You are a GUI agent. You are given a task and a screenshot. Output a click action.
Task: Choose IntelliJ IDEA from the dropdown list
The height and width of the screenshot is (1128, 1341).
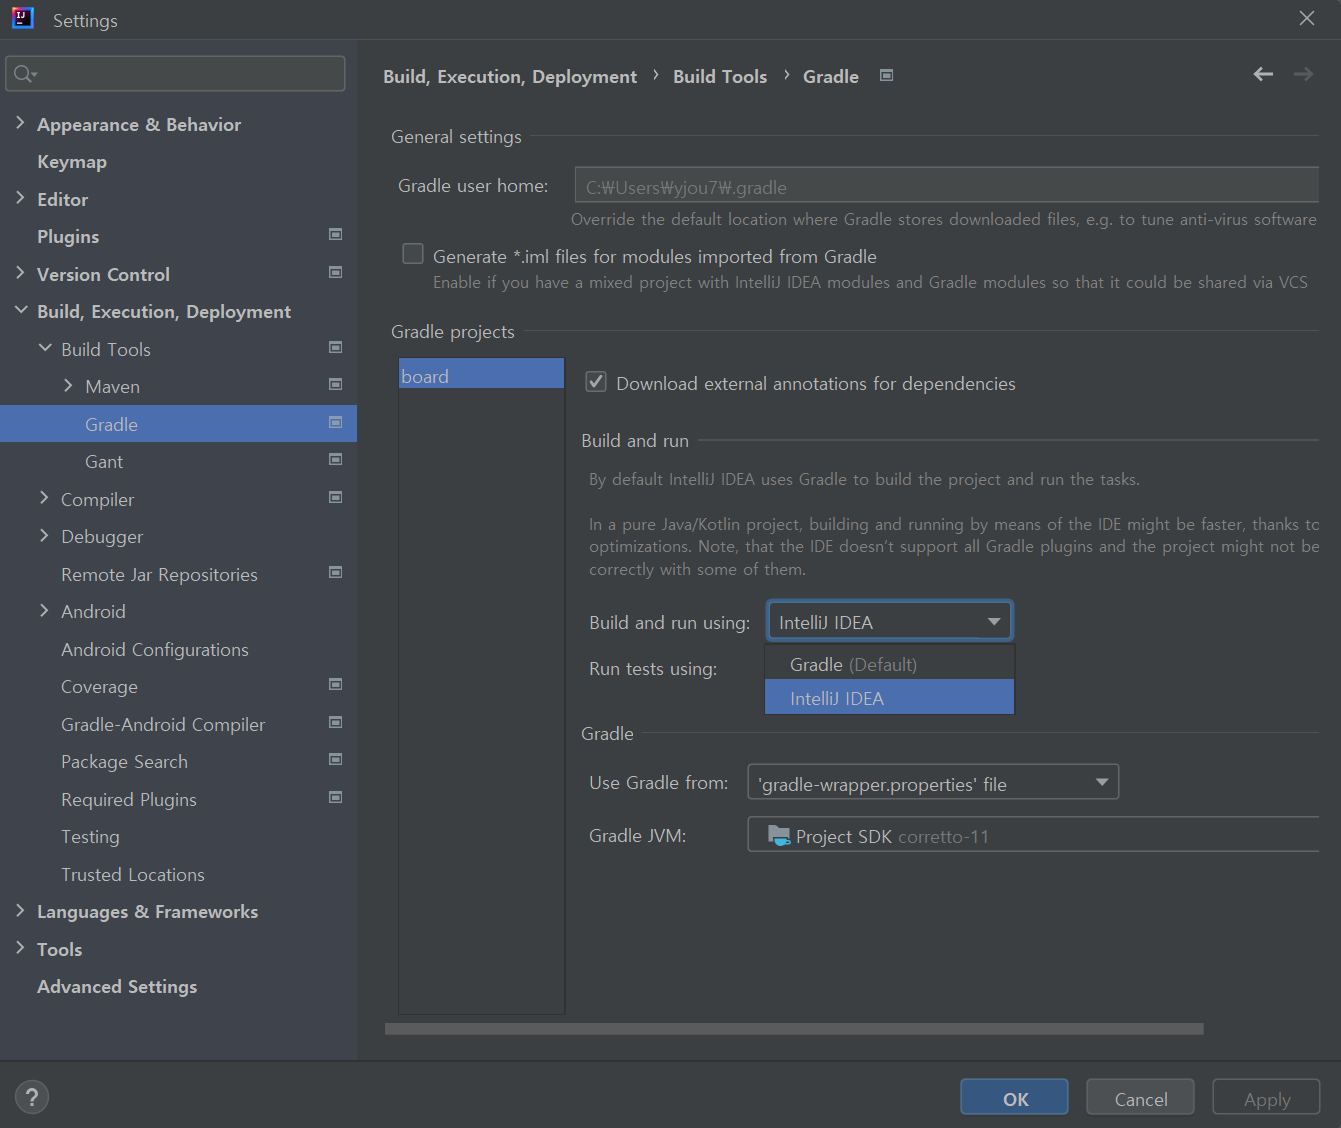pos(889,697)
